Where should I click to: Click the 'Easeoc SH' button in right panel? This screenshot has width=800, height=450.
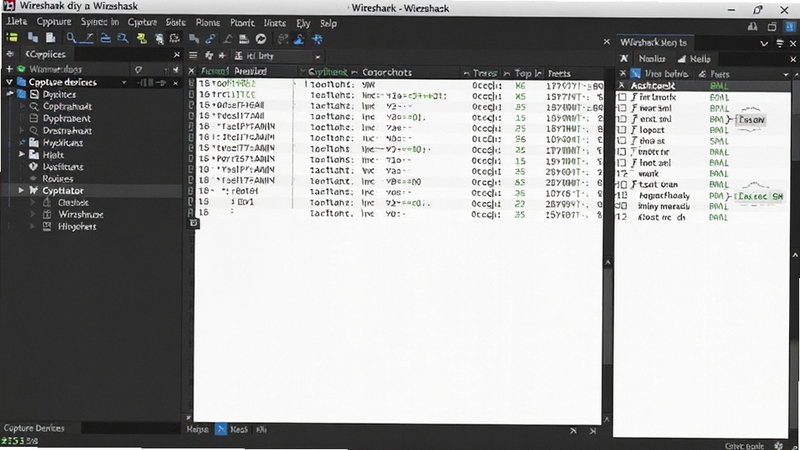[761, 196]
